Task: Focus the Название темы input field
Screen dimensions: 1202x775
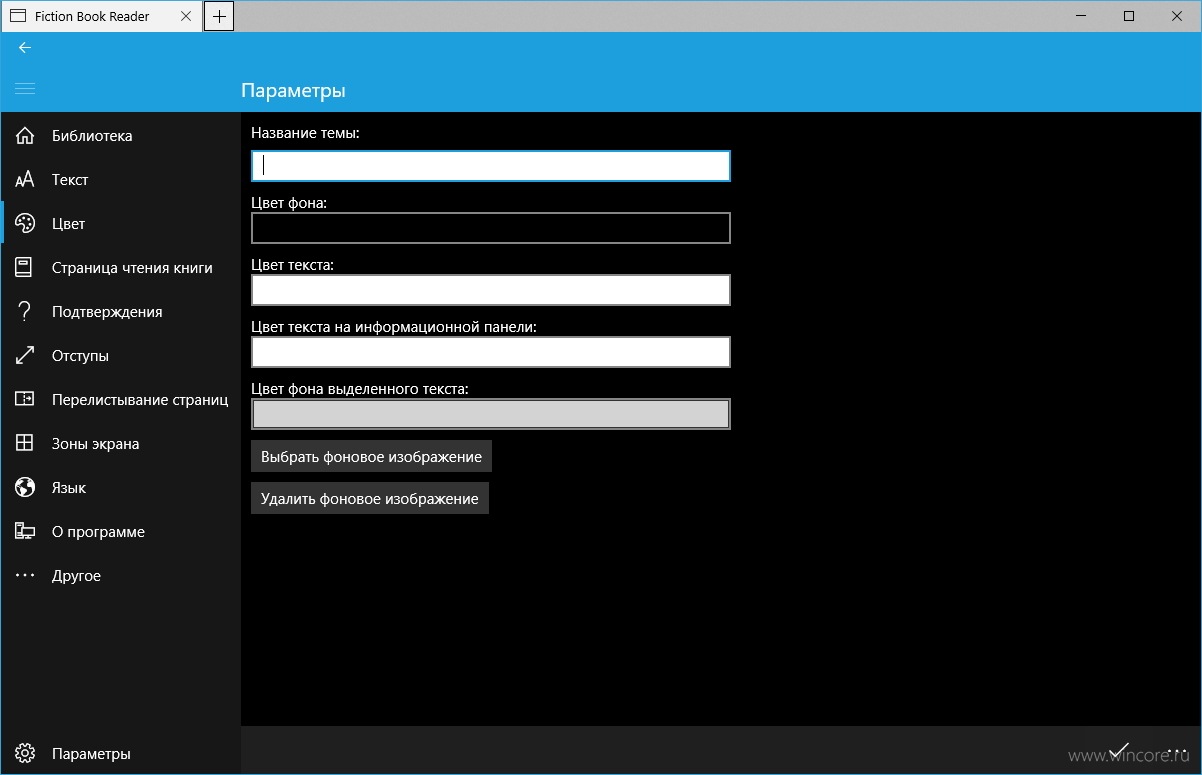Action: (491, 166)
